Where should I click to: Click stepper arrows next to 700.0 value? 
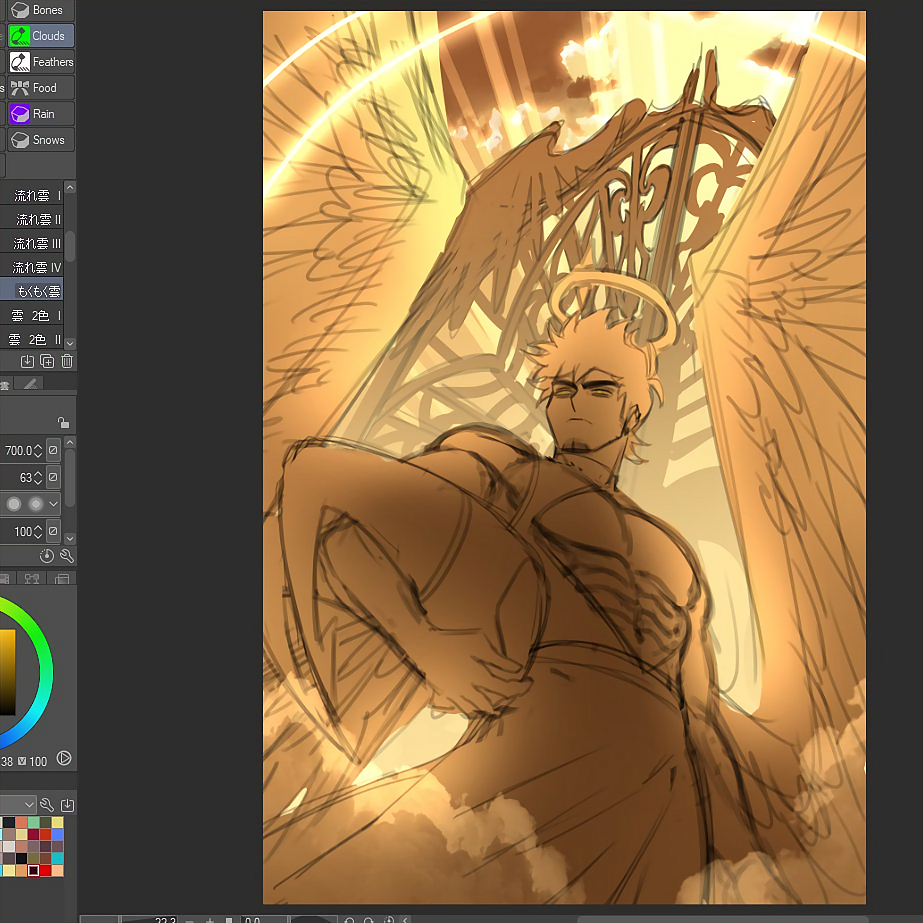[x=39, y=451]
